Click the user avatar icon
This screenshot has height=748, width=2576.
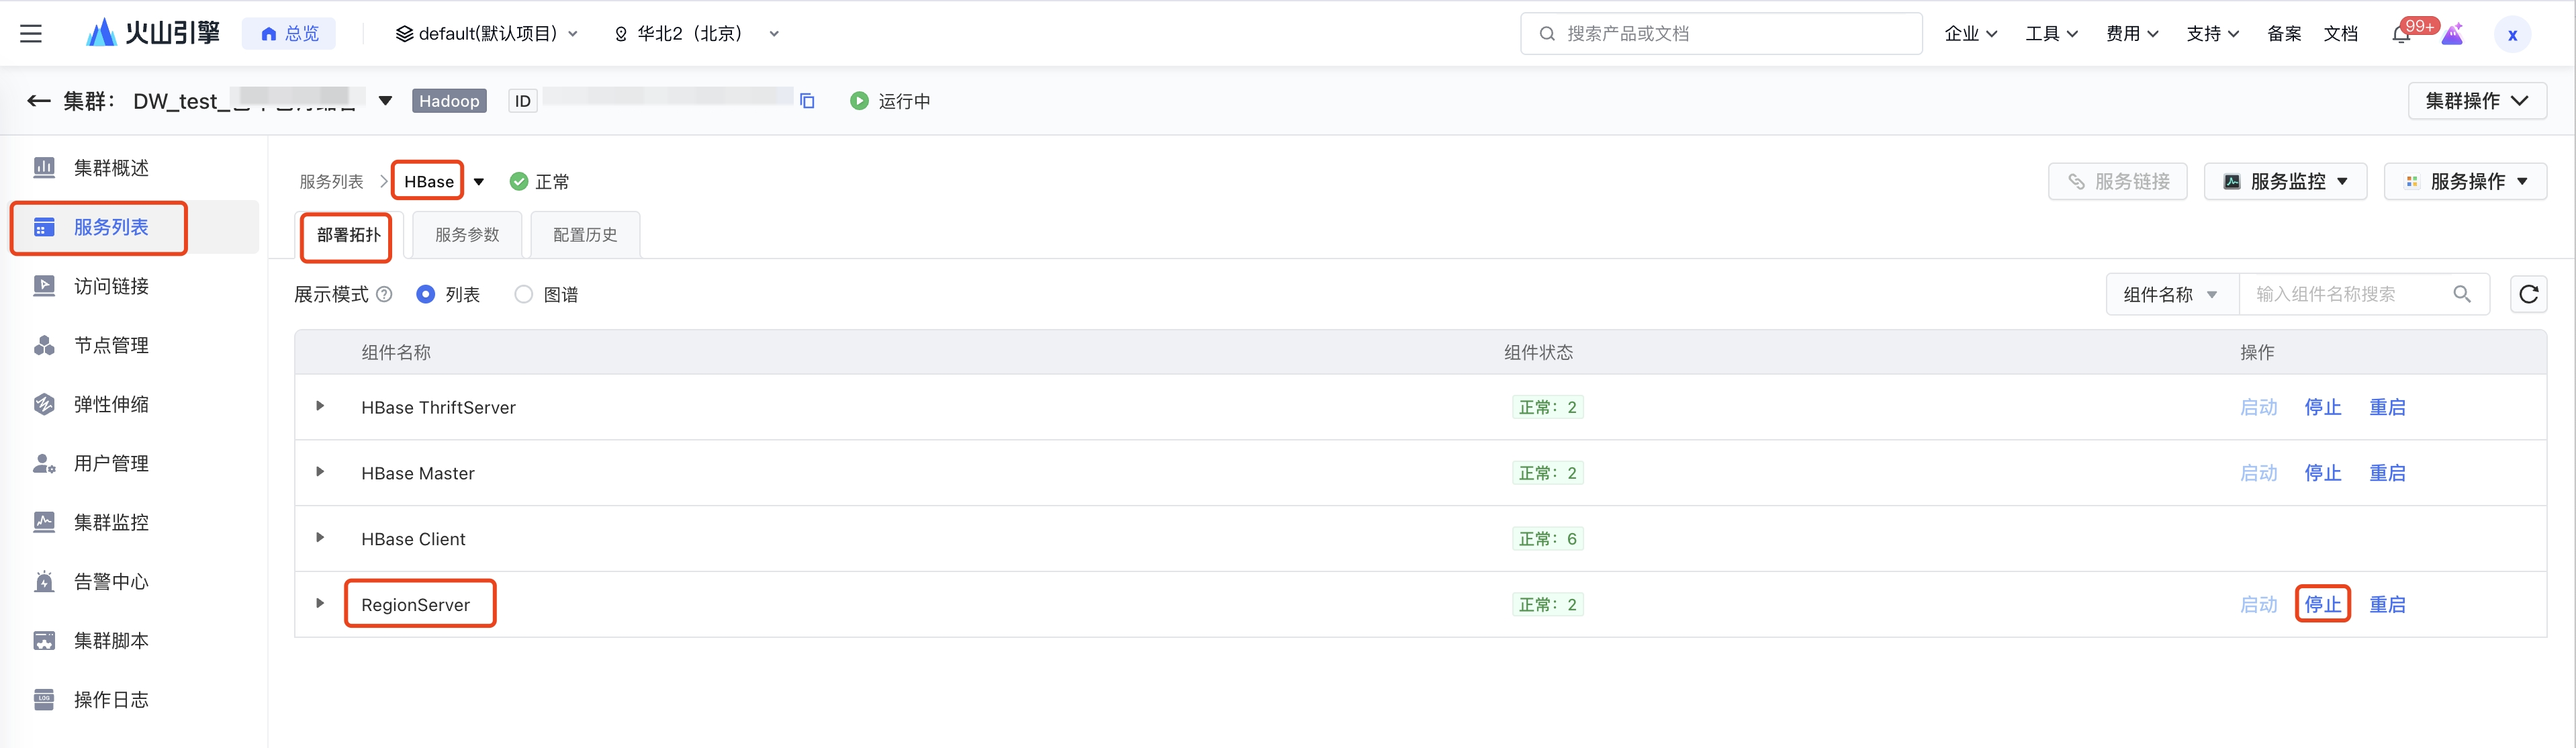2512,35
